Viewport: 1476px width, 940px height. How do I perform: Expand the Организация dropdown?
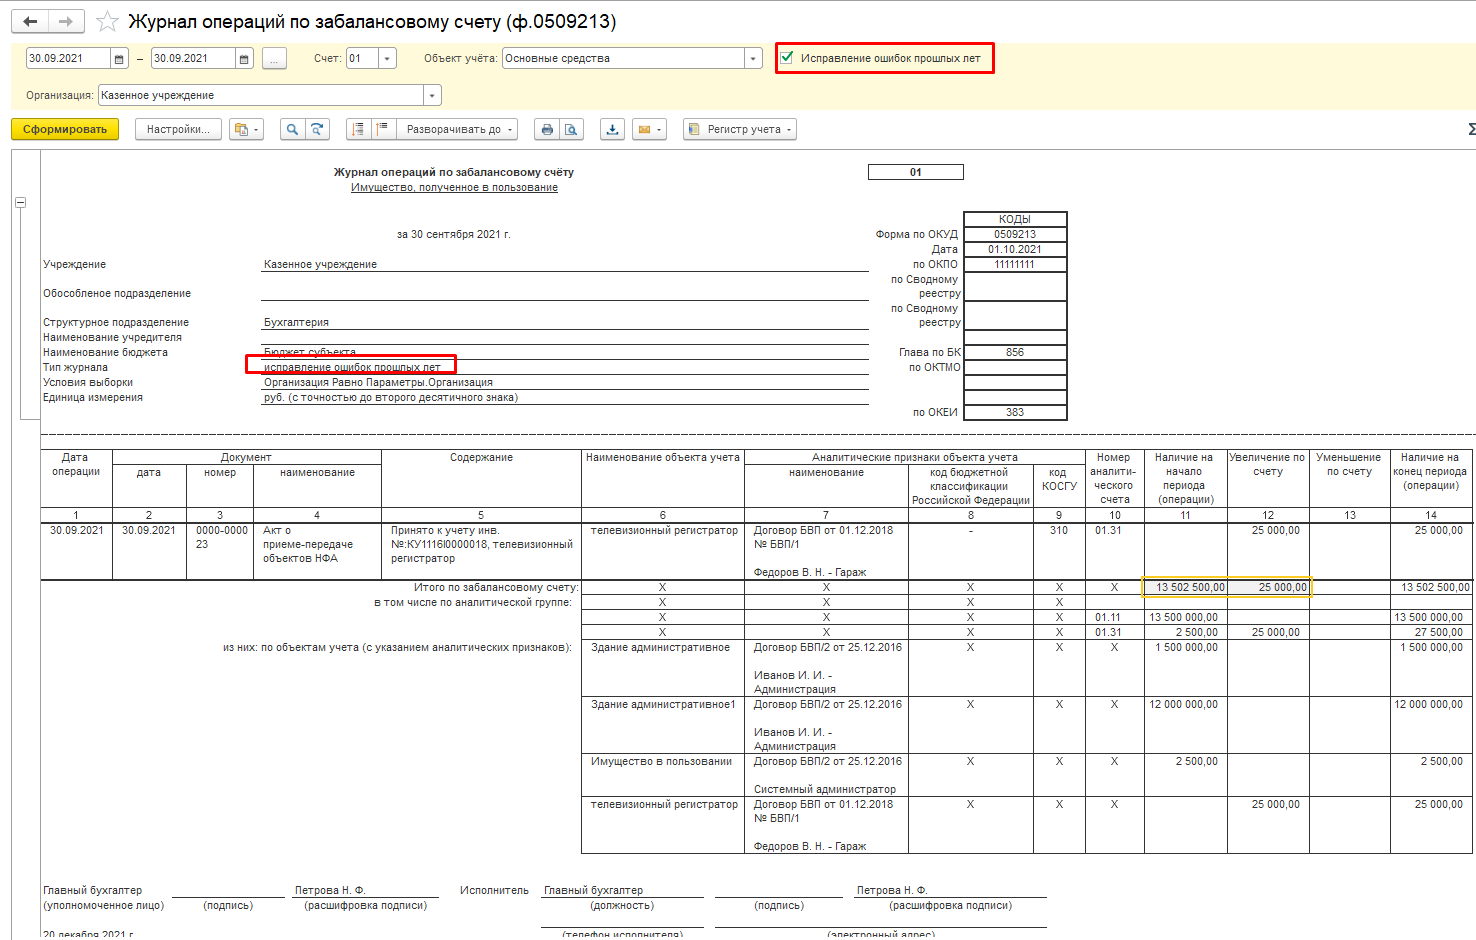432,96
